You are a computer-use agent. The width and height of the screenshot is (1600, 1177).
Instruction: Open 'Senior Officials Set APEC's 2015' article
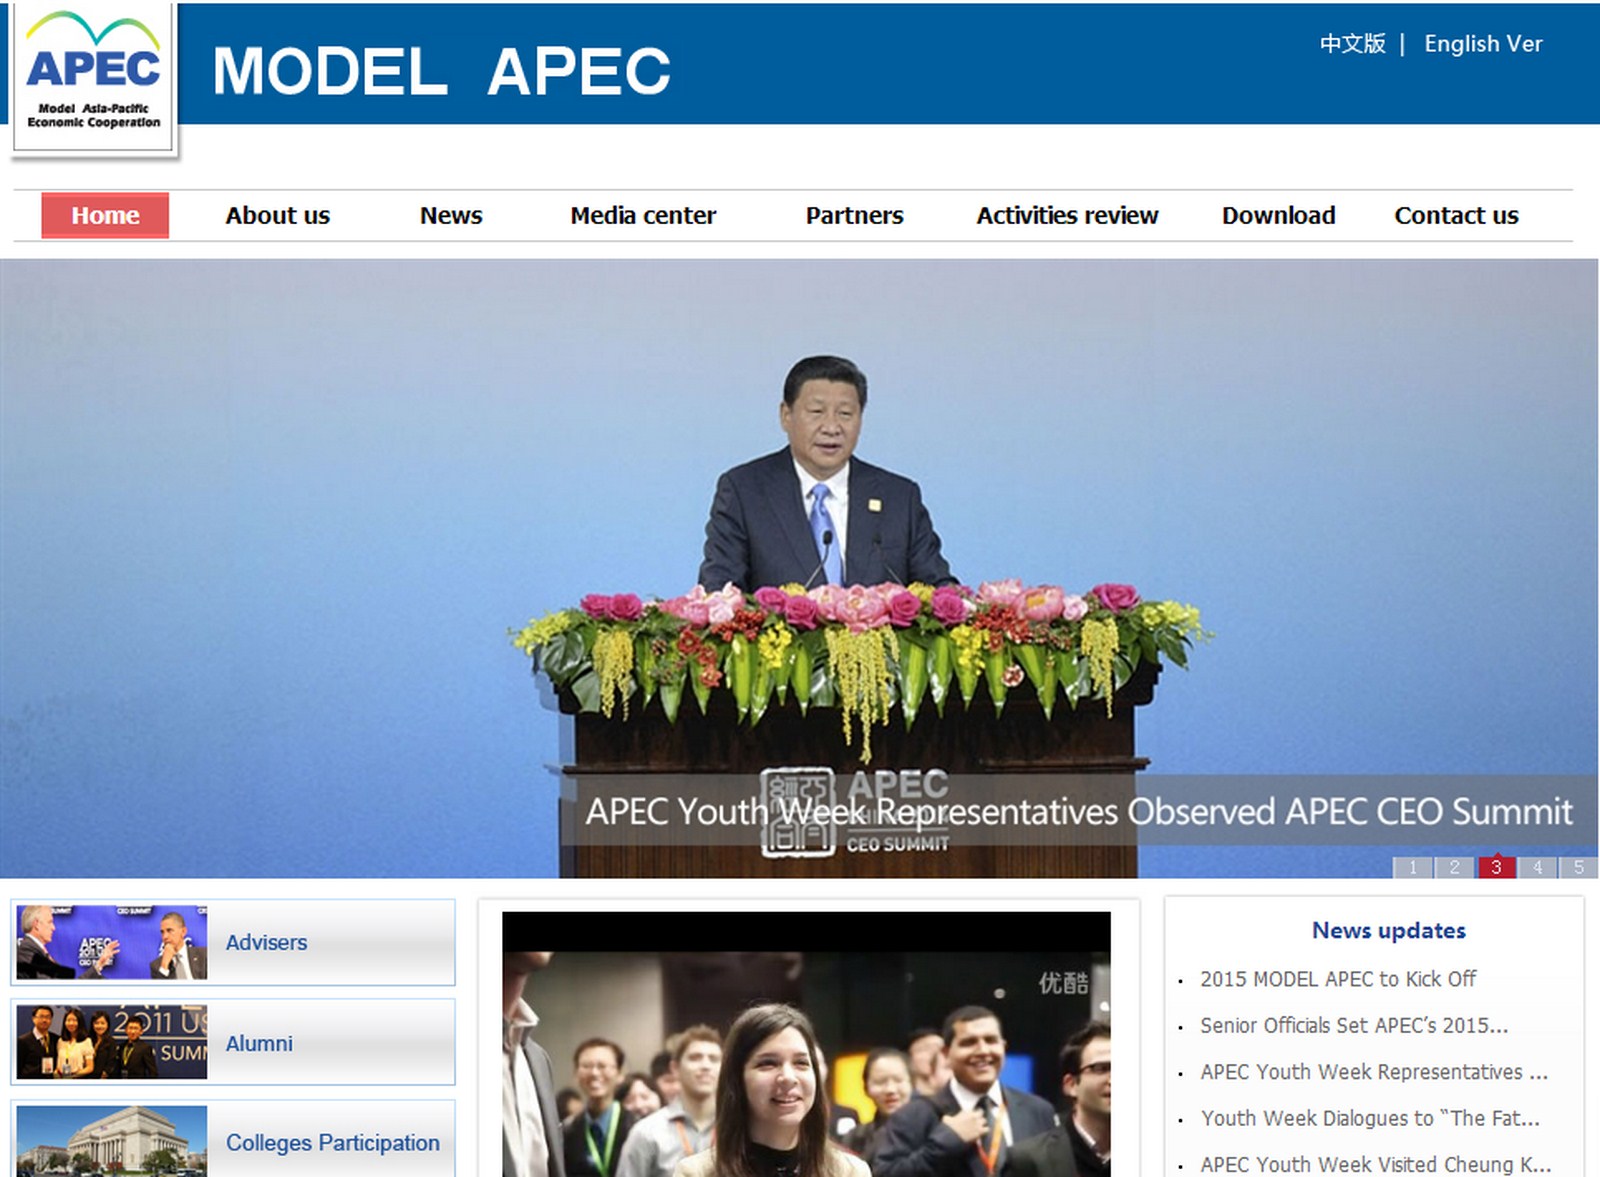[x=1353, y=1025]
